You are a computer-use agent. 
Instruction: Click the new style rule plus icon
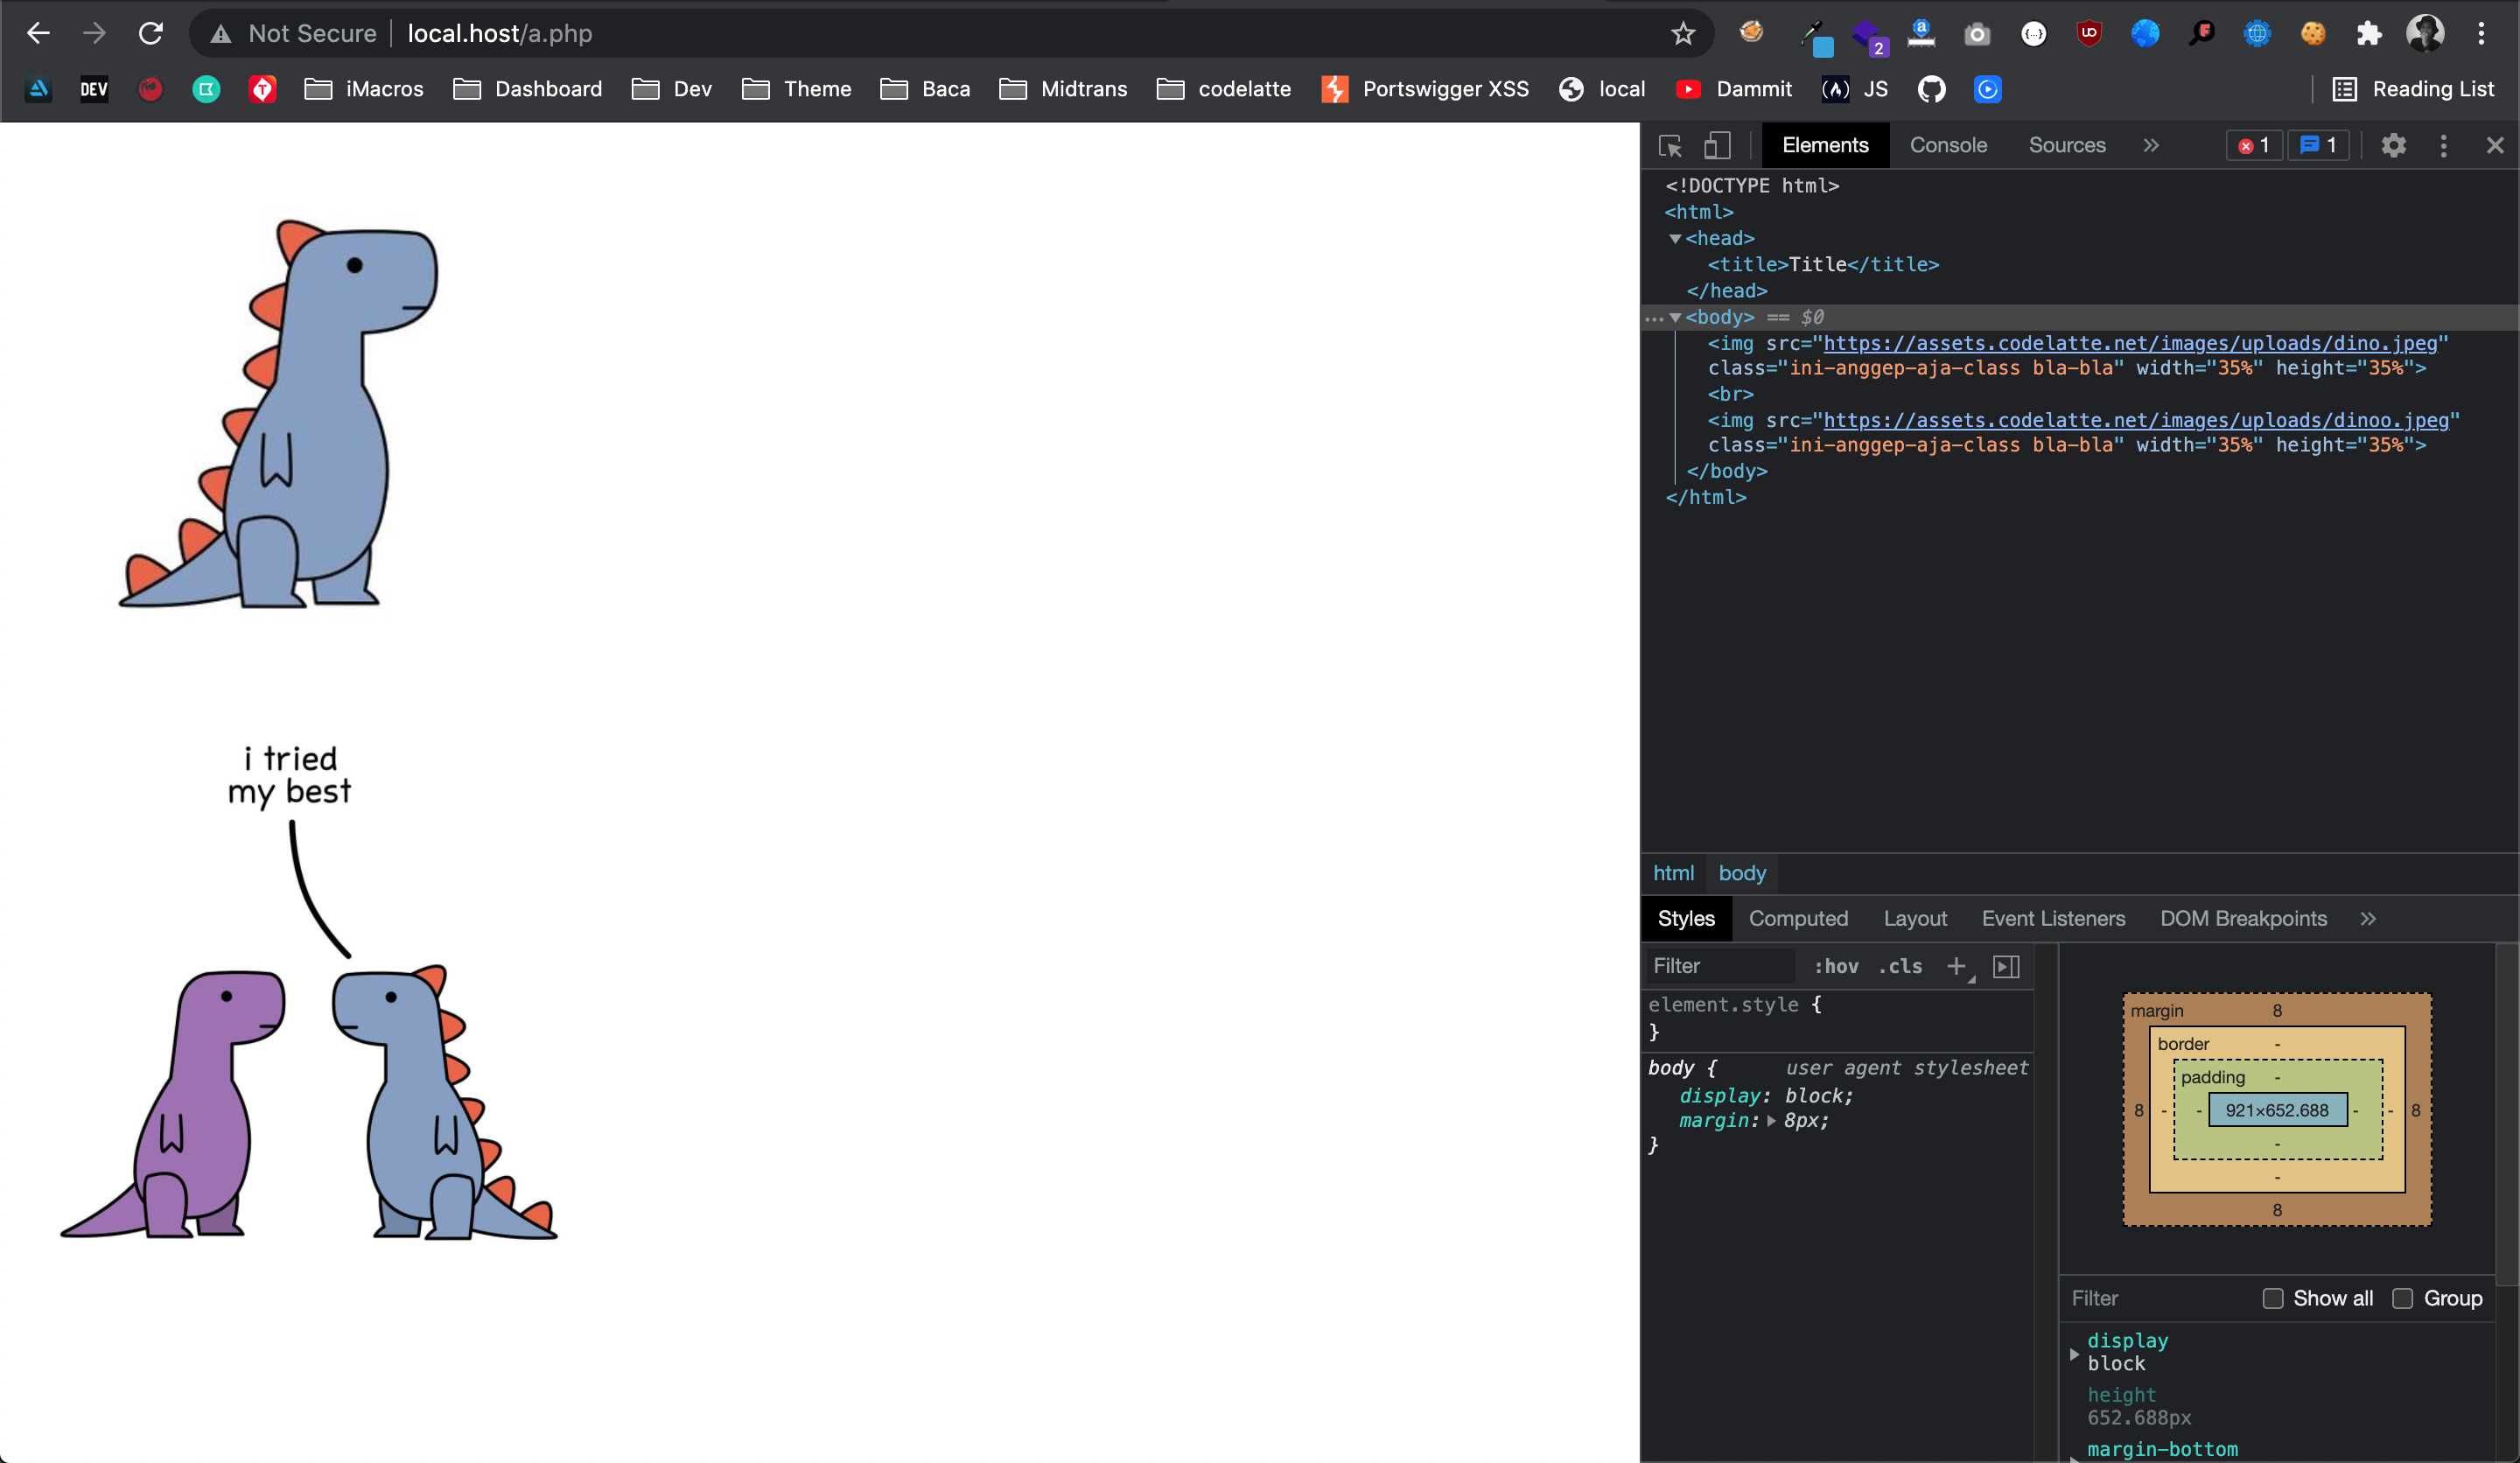(1956, 966)
